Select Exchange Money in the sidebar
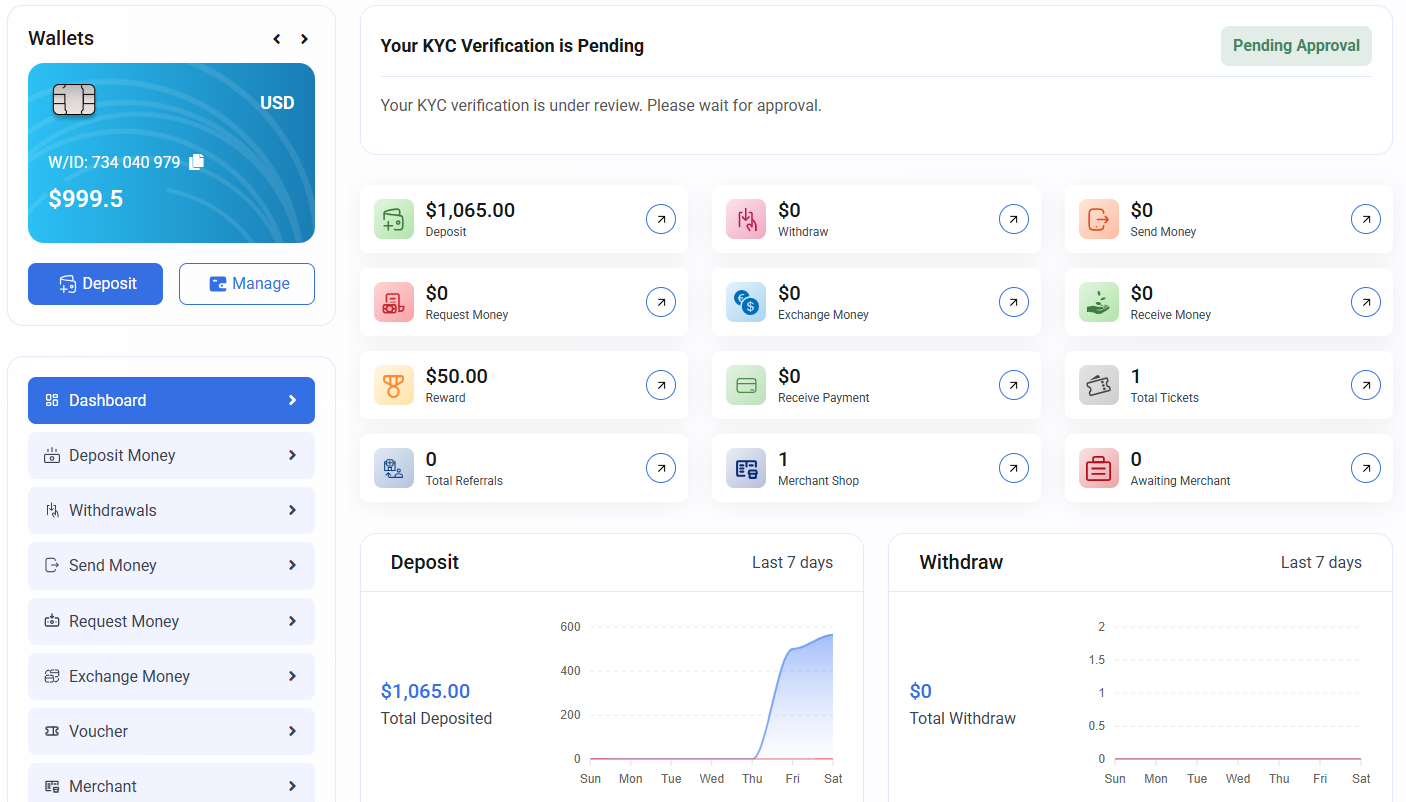Screen dimensions: 1406x802 (171, 676)
